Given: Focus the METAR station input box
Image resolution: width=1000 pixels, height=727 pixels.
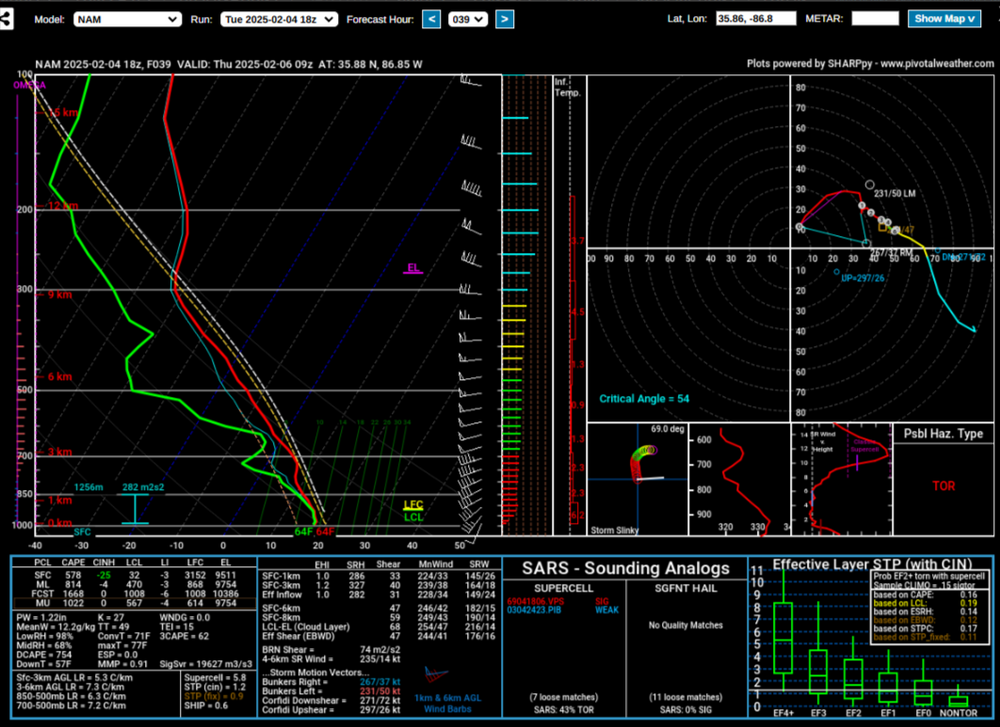Looking at the screenshot, I should click(874, 19).
